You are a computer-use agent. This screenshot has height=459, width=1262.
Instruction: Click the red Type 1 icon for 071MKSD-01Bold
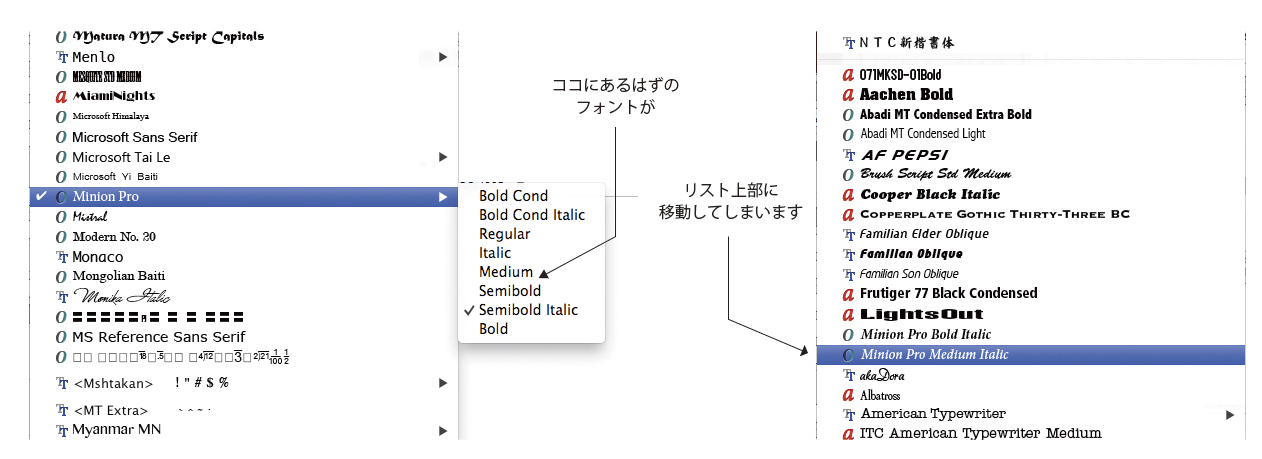849,75
